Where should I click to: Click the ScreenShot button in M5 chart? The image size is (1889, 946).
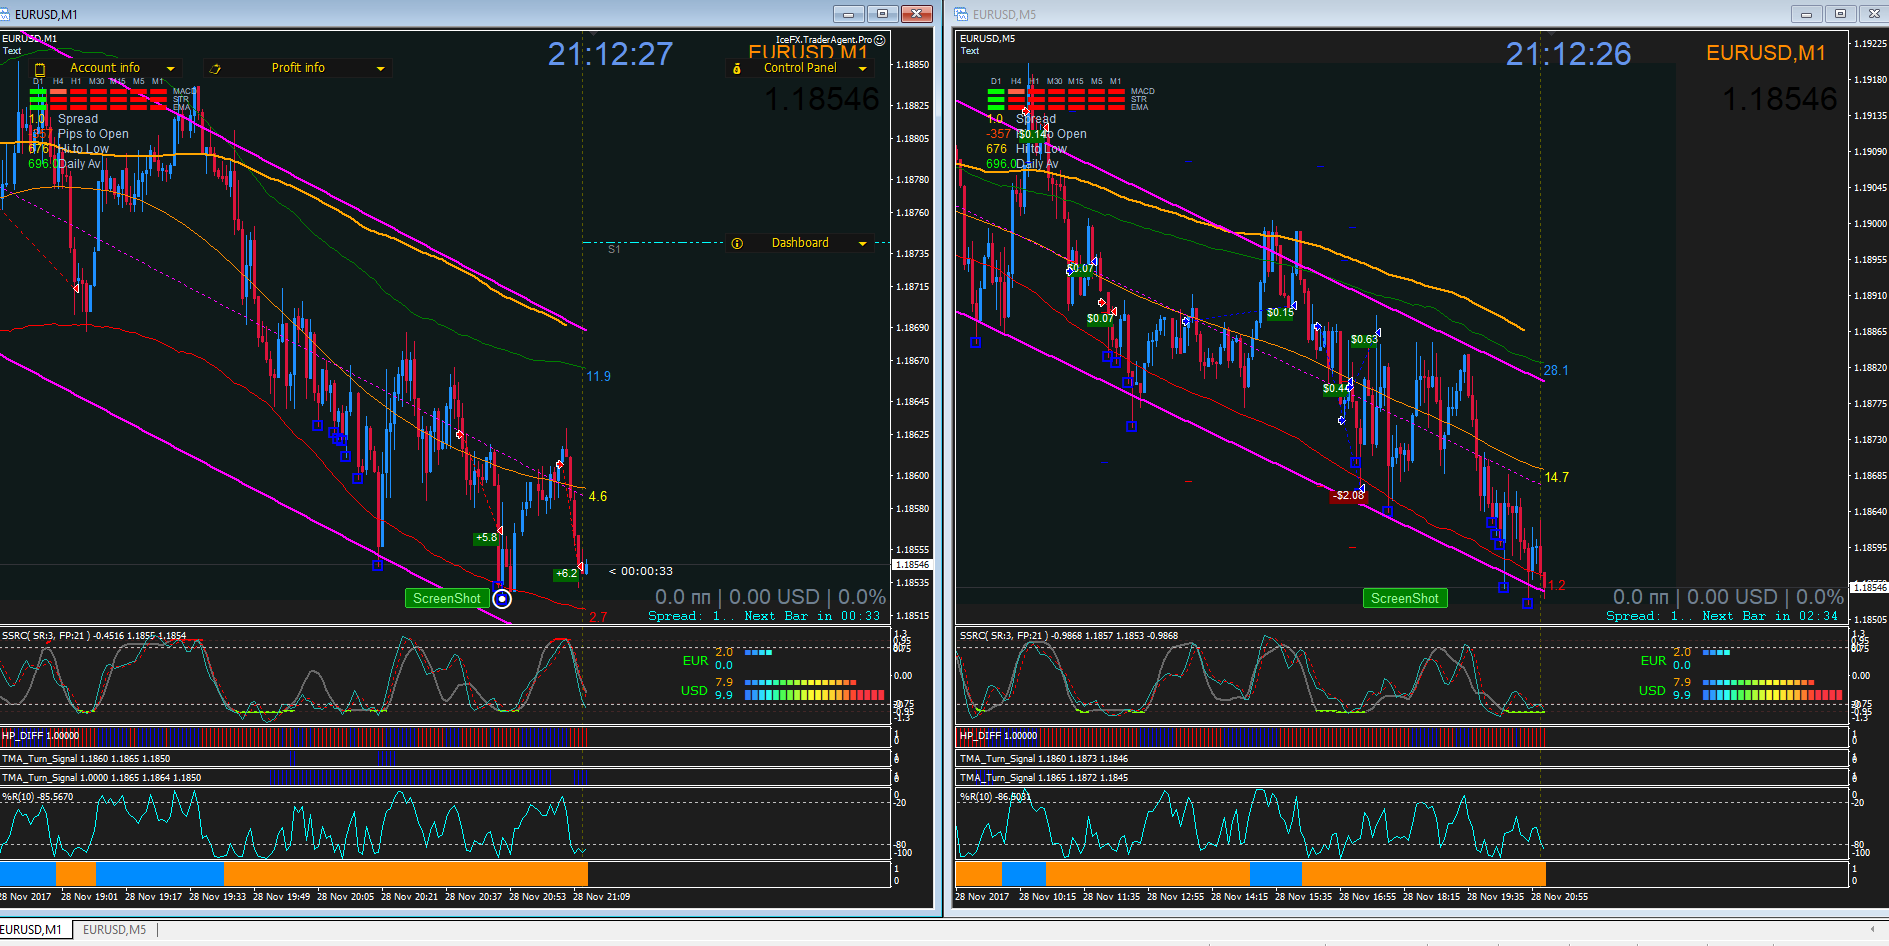coord(1404,599)
